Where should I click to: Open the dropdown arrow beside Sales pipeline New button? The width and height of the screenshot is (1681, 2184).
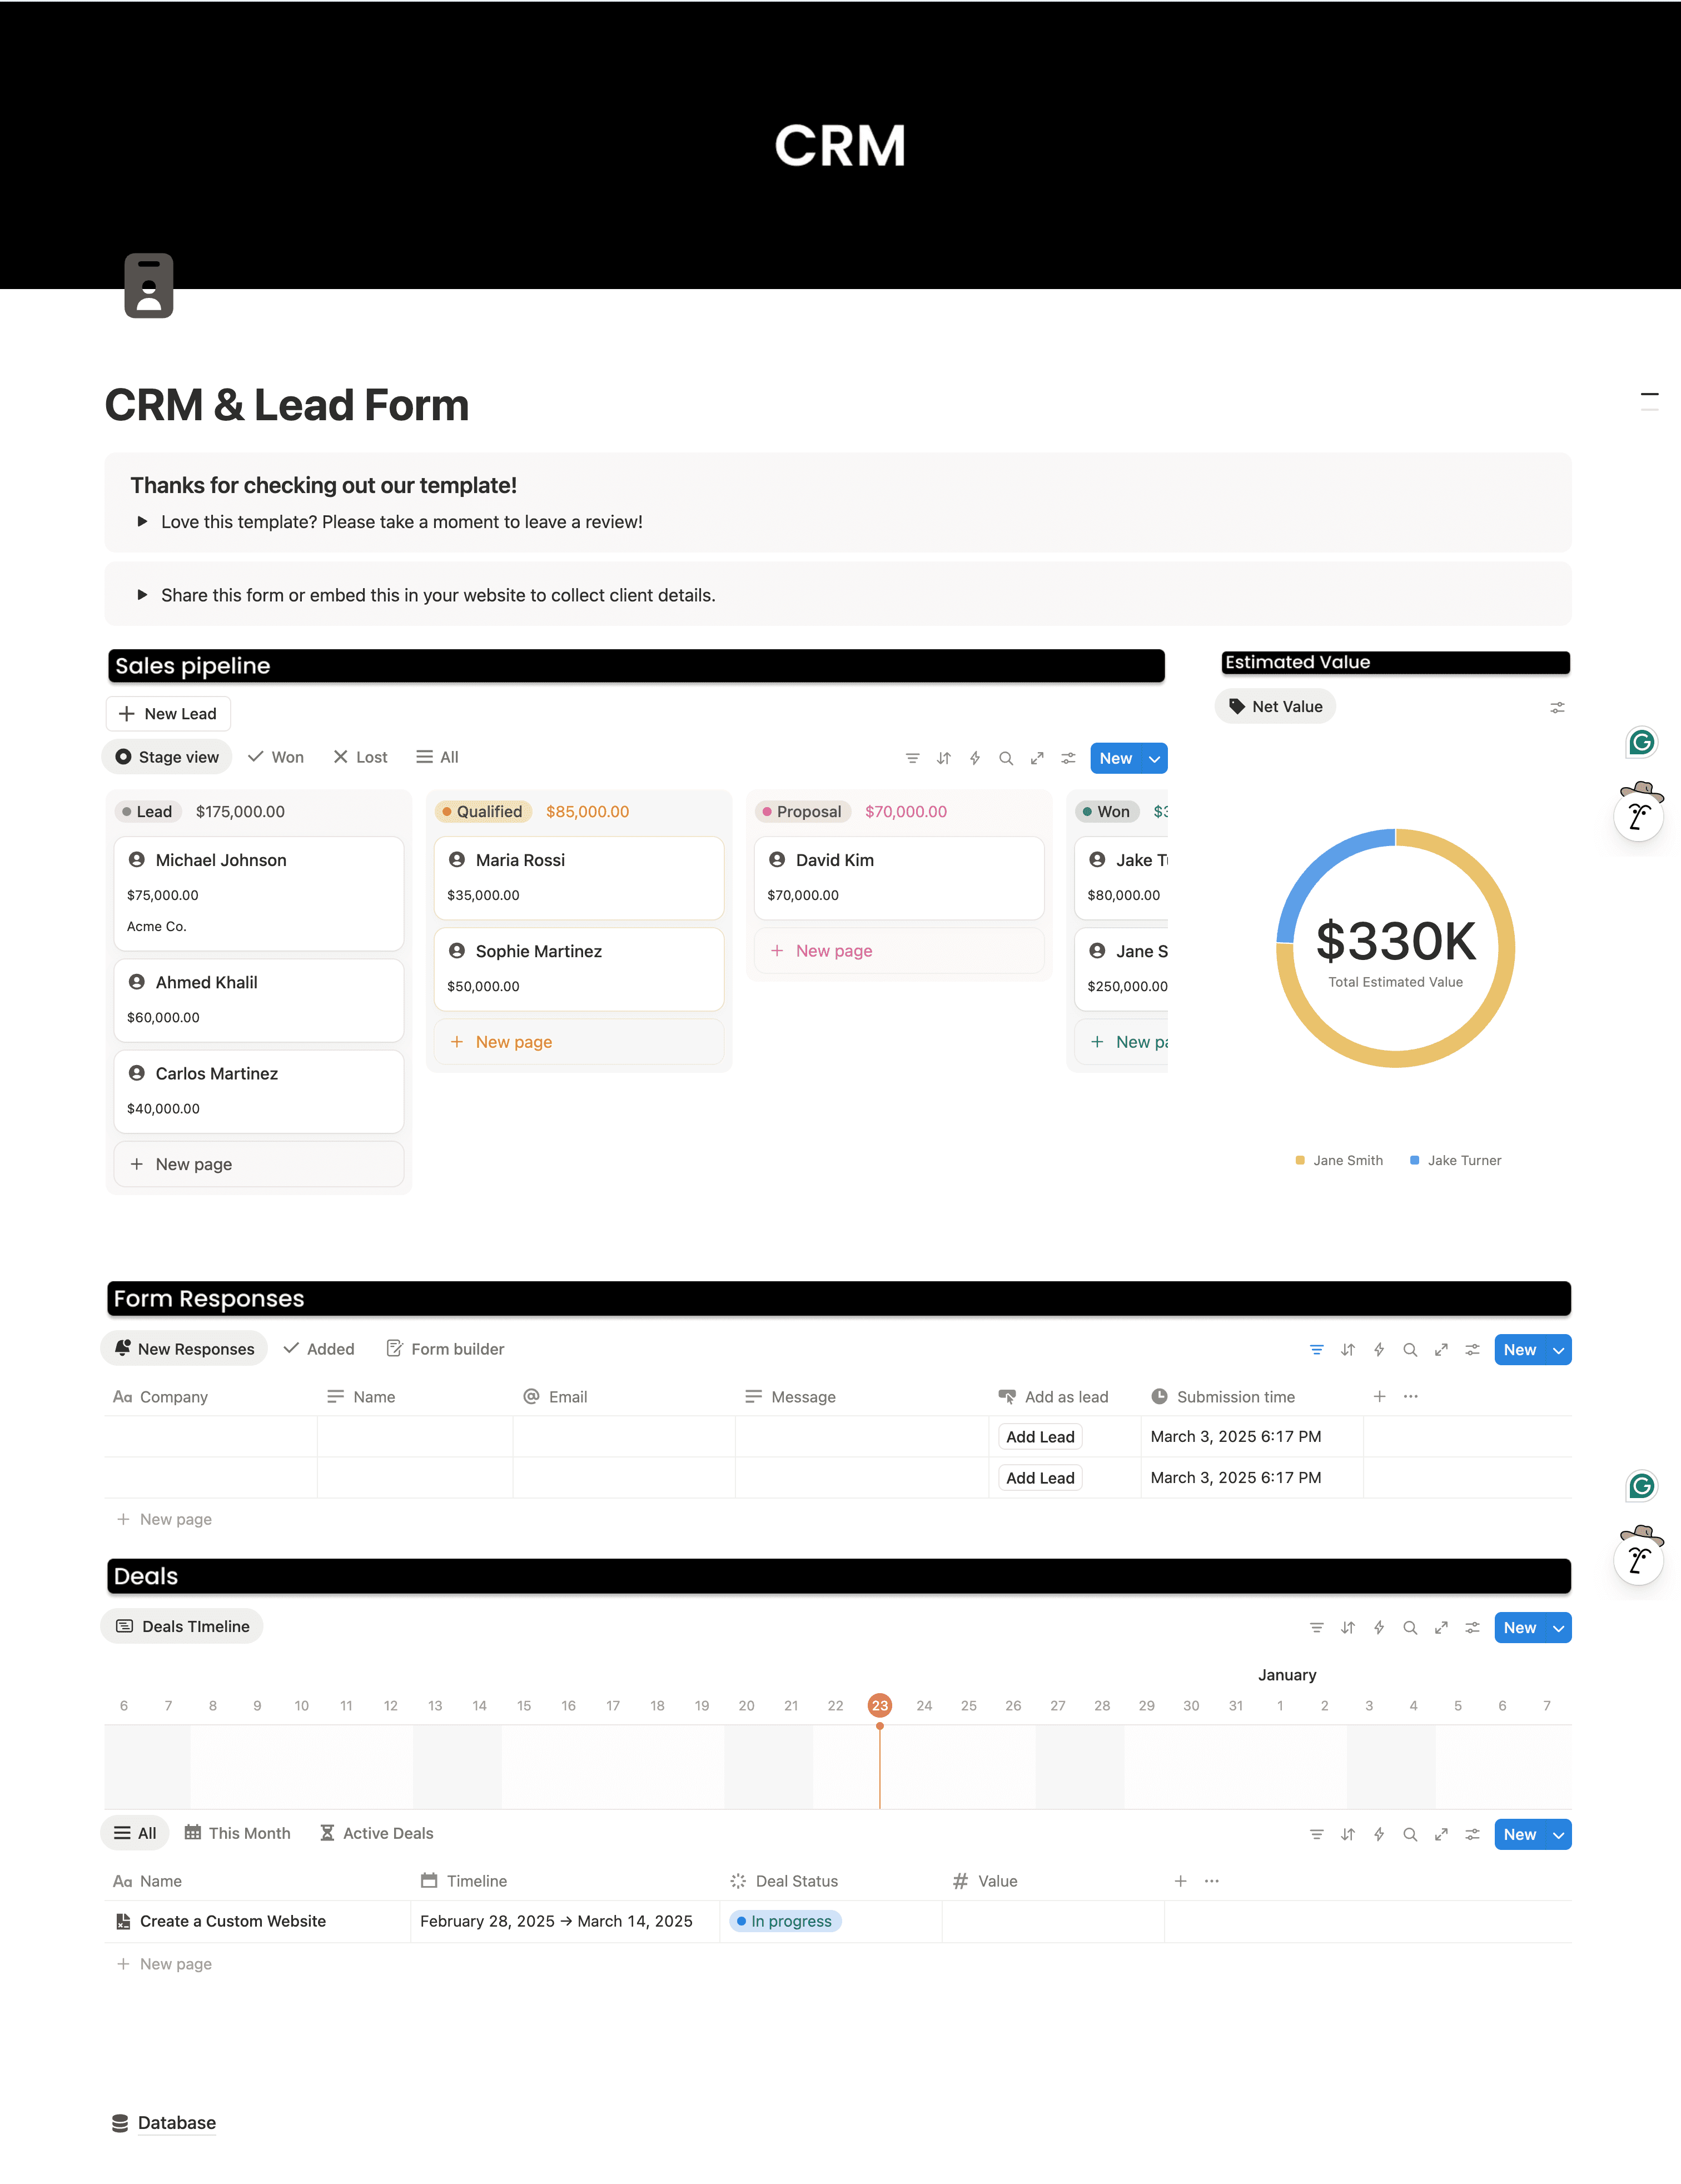pyautogui.click(x=1154, y=758)
